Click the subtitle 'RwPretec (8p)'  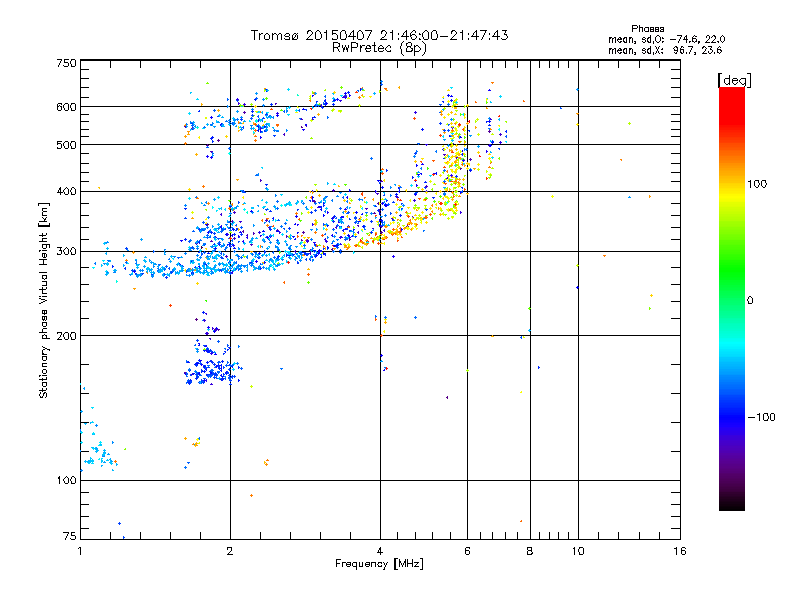379,48
